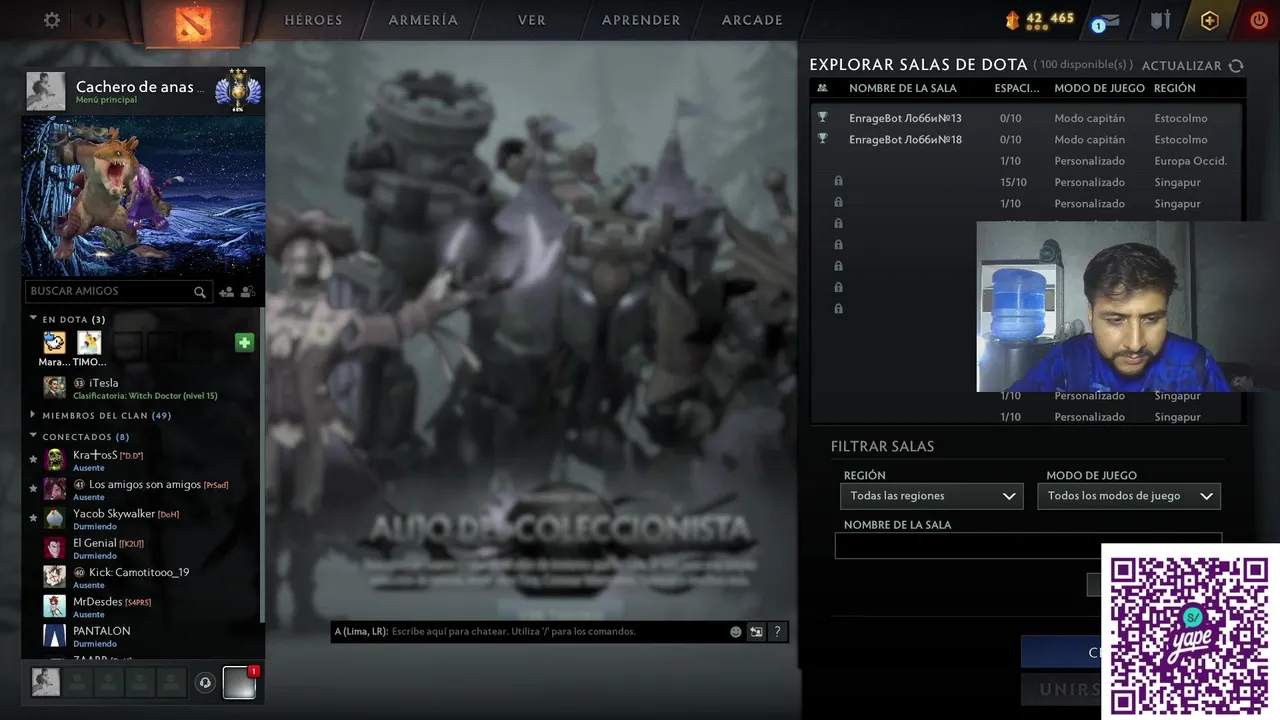Click the chat channel icon beside emoticon
The image size is (1280, 720).
756,632
